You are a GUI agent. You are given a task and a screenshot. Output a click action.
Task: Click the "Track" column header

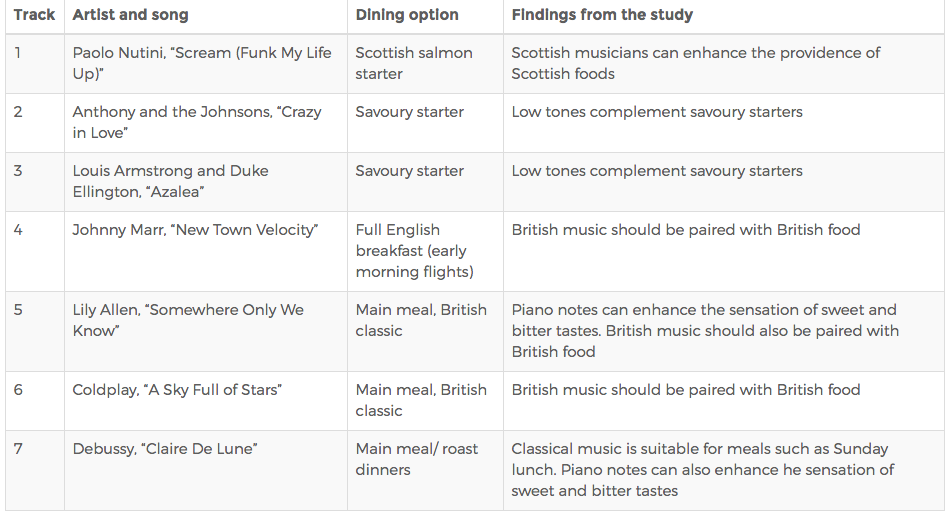tap(34, 15)
